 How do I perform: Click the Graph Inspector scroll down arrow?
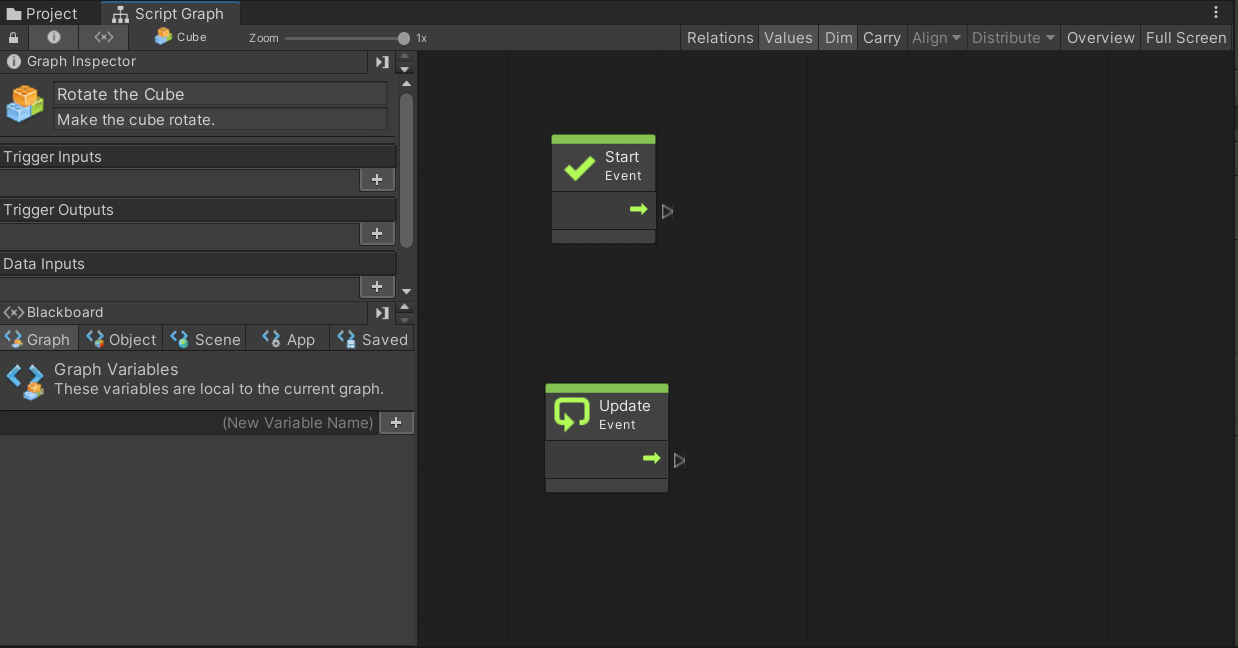405,291
